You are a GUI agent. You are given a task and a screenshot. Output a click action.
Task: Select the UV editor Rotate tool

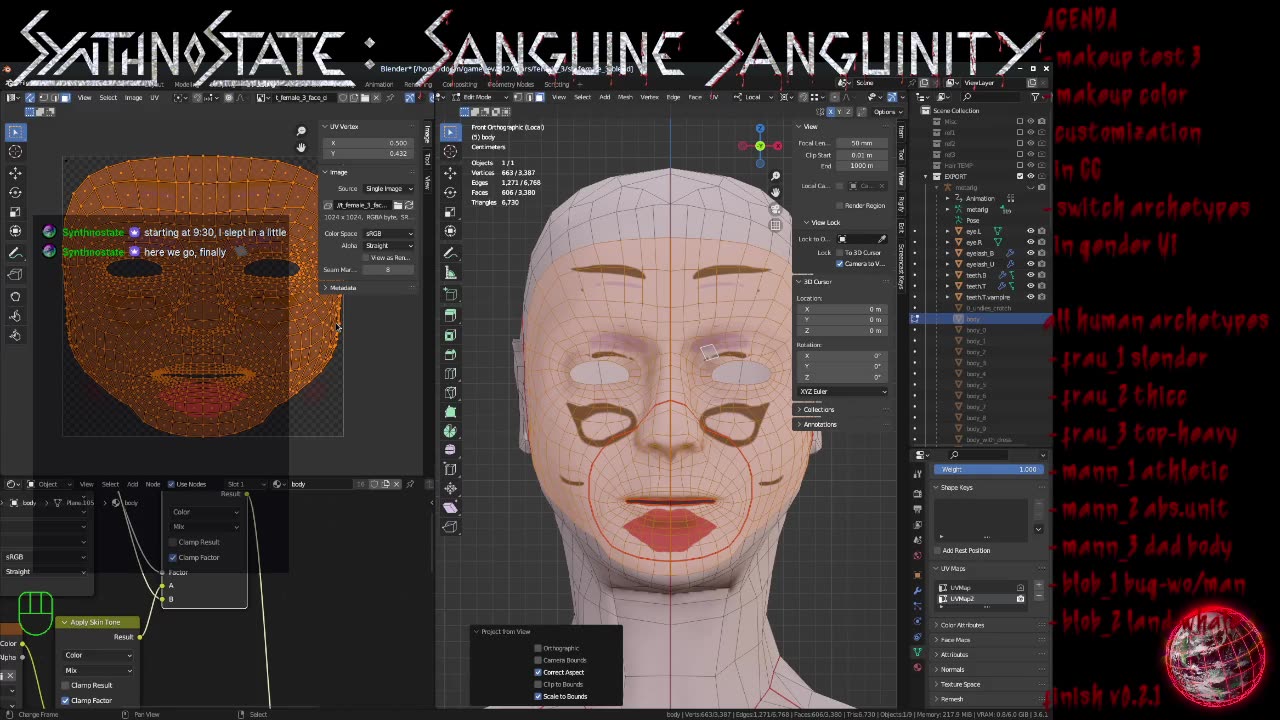pos(15,192)
